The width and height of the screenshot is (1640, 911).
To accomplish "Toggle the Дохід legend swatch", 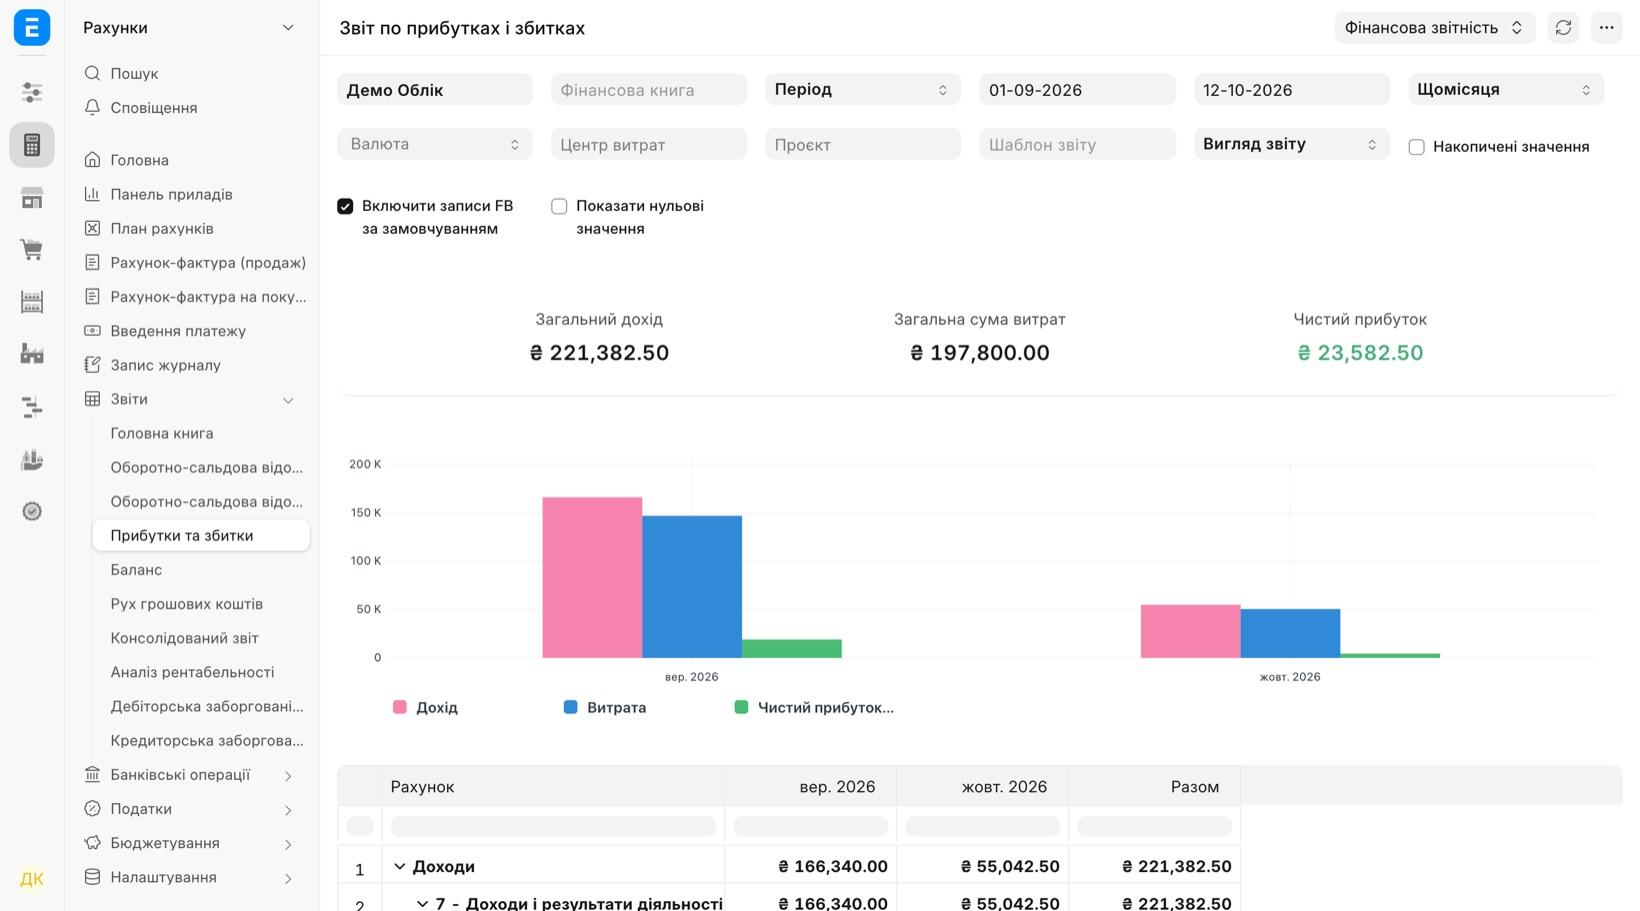I will (400, 707).
